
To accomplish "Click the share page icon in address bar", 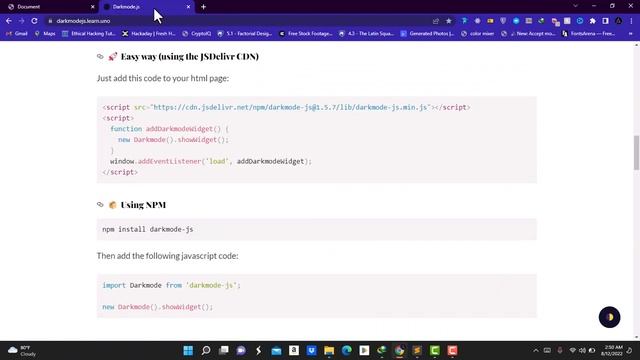I will [x=436, y=21].
